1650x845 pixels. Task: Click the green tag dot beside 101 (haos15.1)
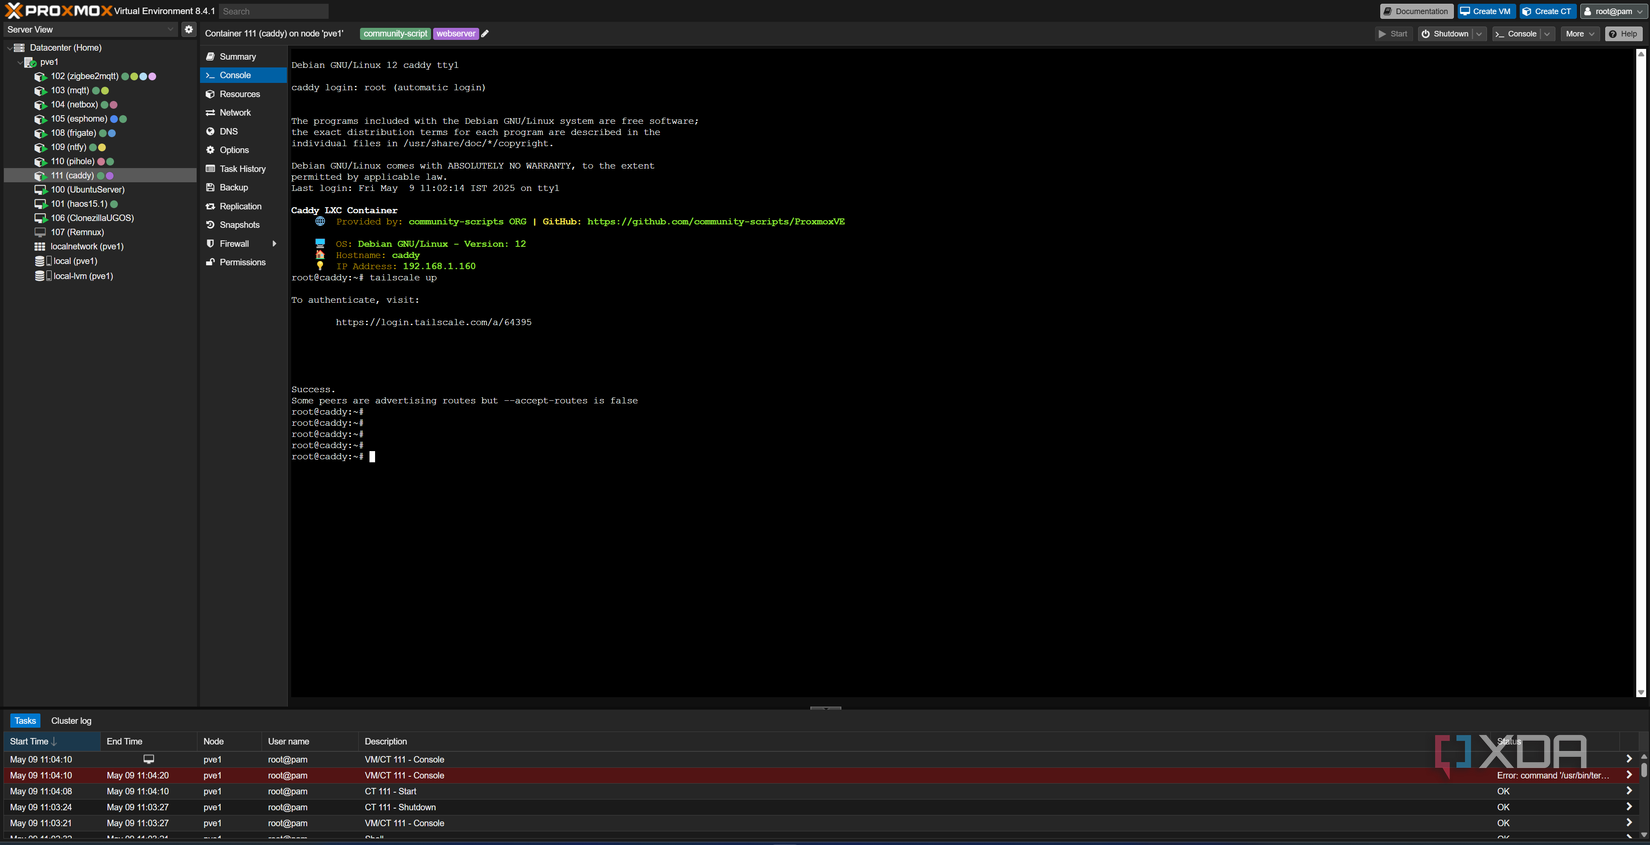114,204
